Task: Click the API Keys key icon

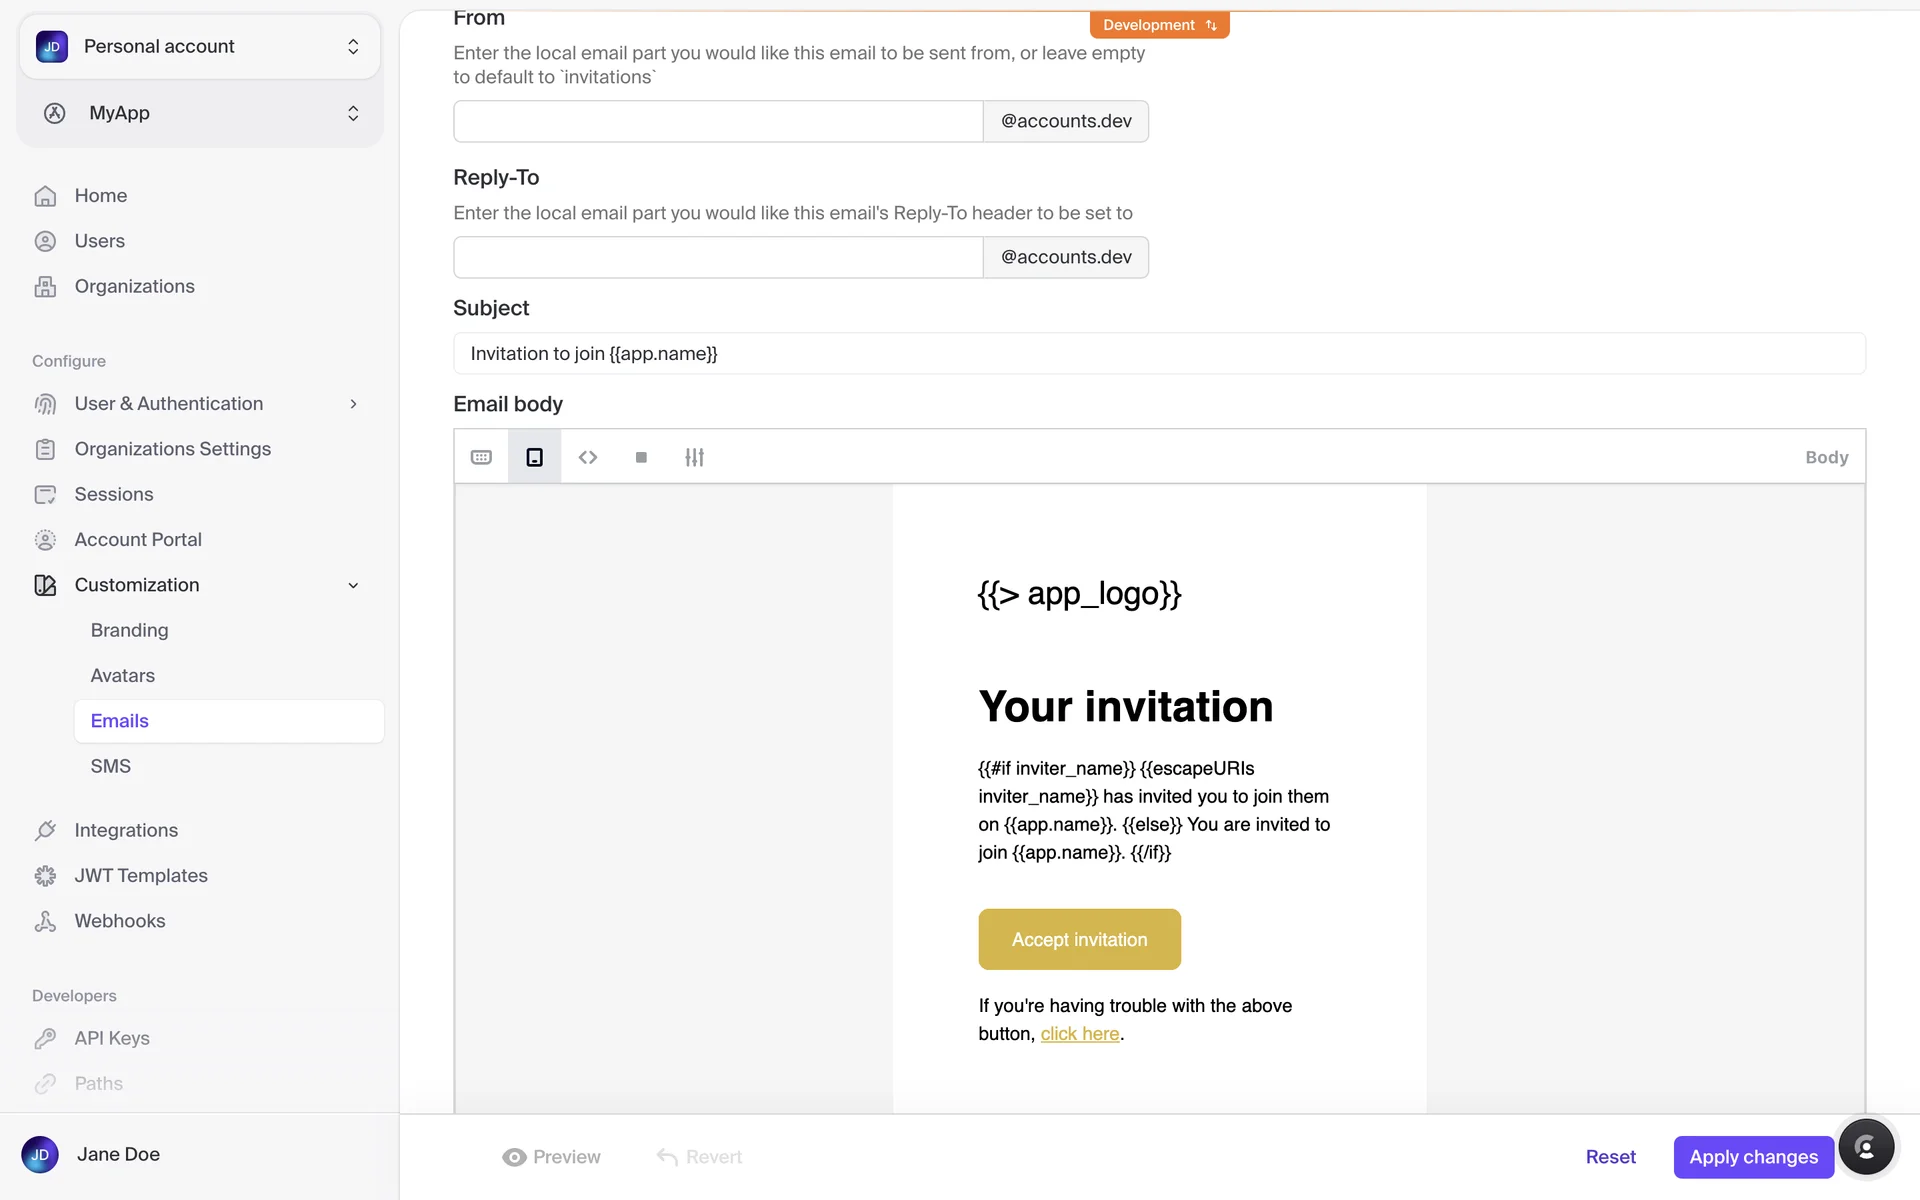Action: [45, 1038]
